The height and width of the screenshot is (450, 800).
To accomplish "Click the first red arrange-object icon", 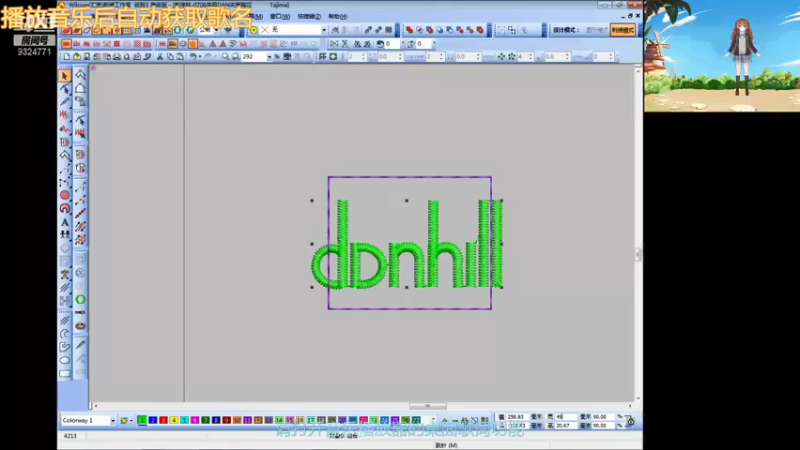I will 409,30.
